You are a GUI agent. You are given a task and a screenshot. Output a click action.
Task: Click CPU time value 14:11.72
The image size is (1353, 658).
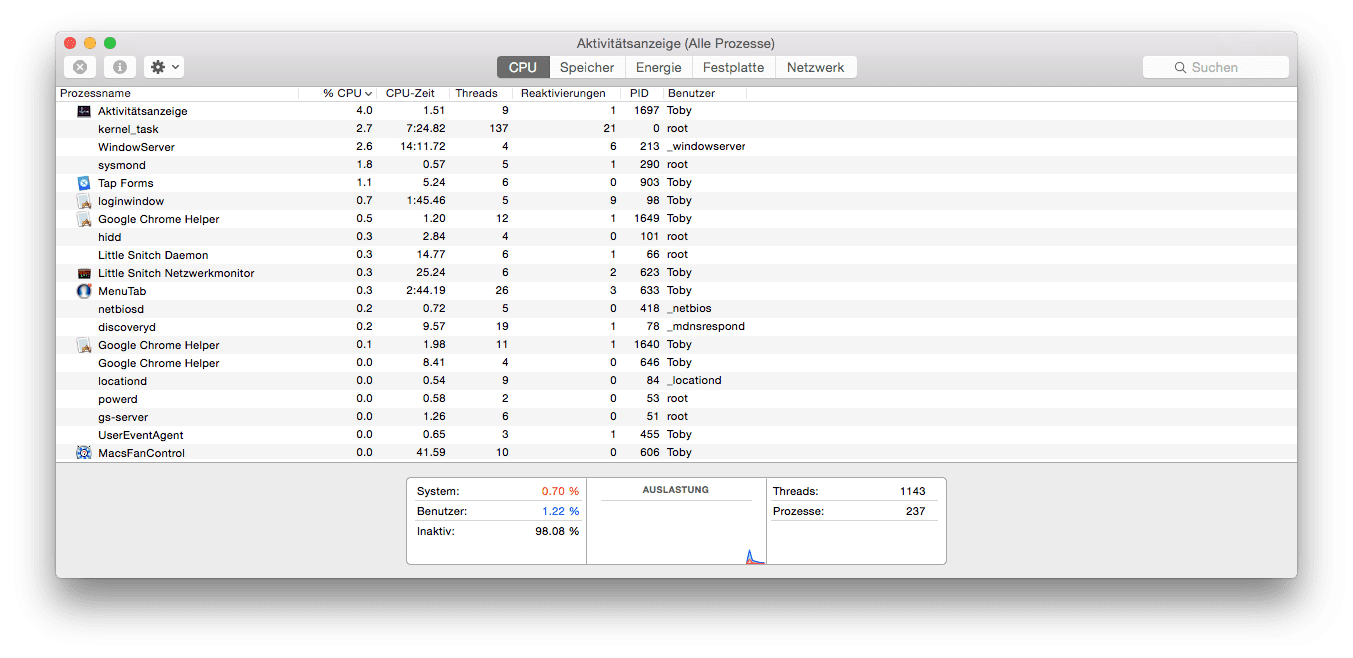coord(423,146)
